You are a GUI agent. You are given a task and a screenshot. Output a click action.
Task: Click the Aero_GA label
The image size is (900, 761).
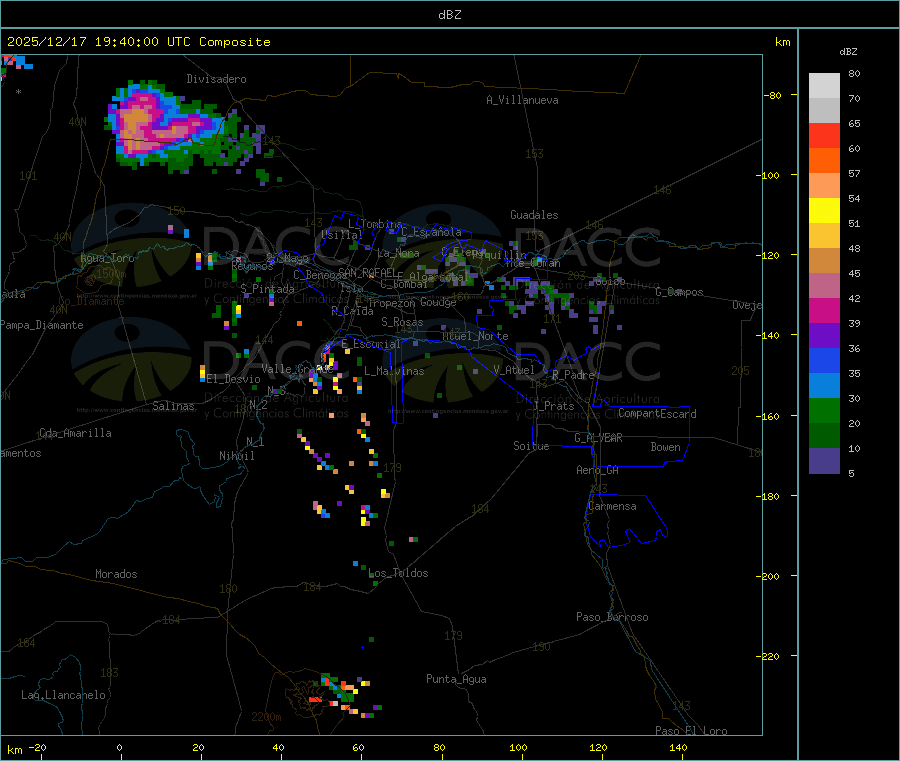598,470
